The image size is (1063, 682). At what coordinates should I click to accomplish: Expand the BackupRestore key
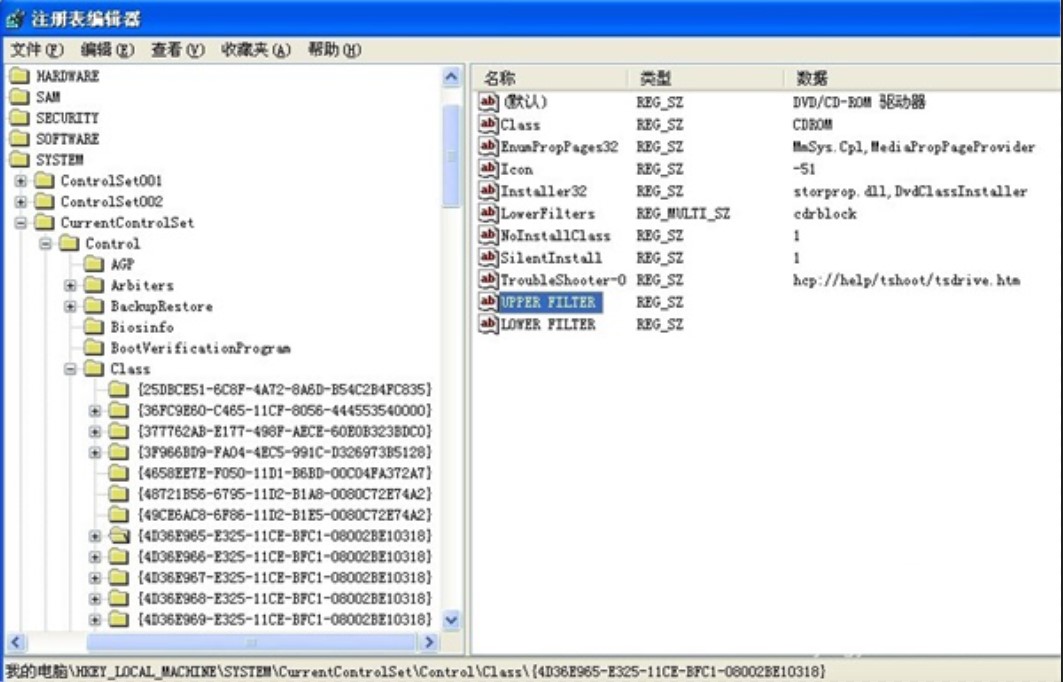[71, 306]
